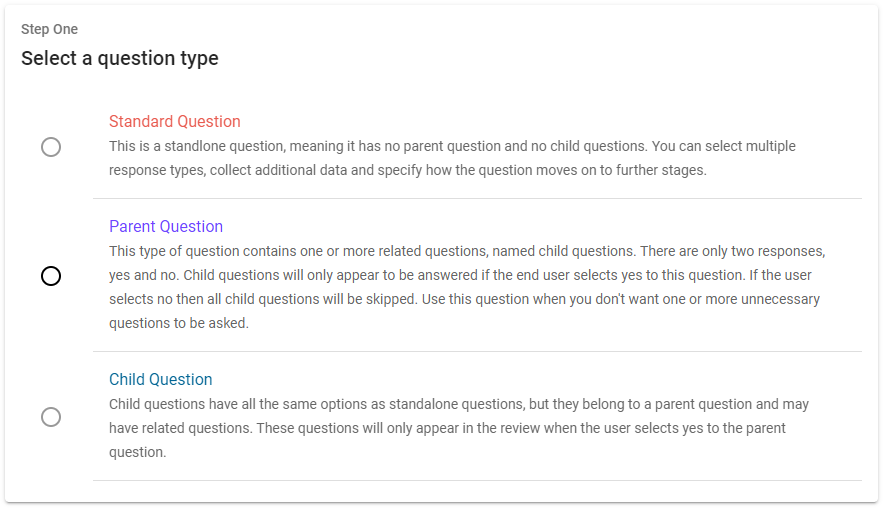This screenshot has height=510, width=884.
Task: Choose the Parent Question radio option
Action: coord(51,276)
